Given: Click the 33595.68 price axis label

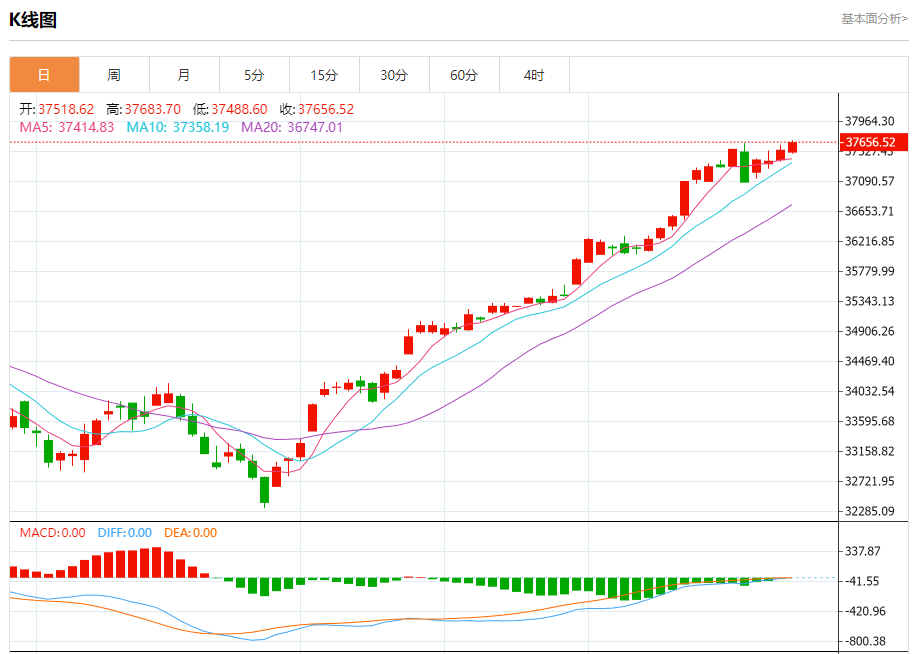Looking at the screenshot, I should pyautogui.click(x=869, y=421).
